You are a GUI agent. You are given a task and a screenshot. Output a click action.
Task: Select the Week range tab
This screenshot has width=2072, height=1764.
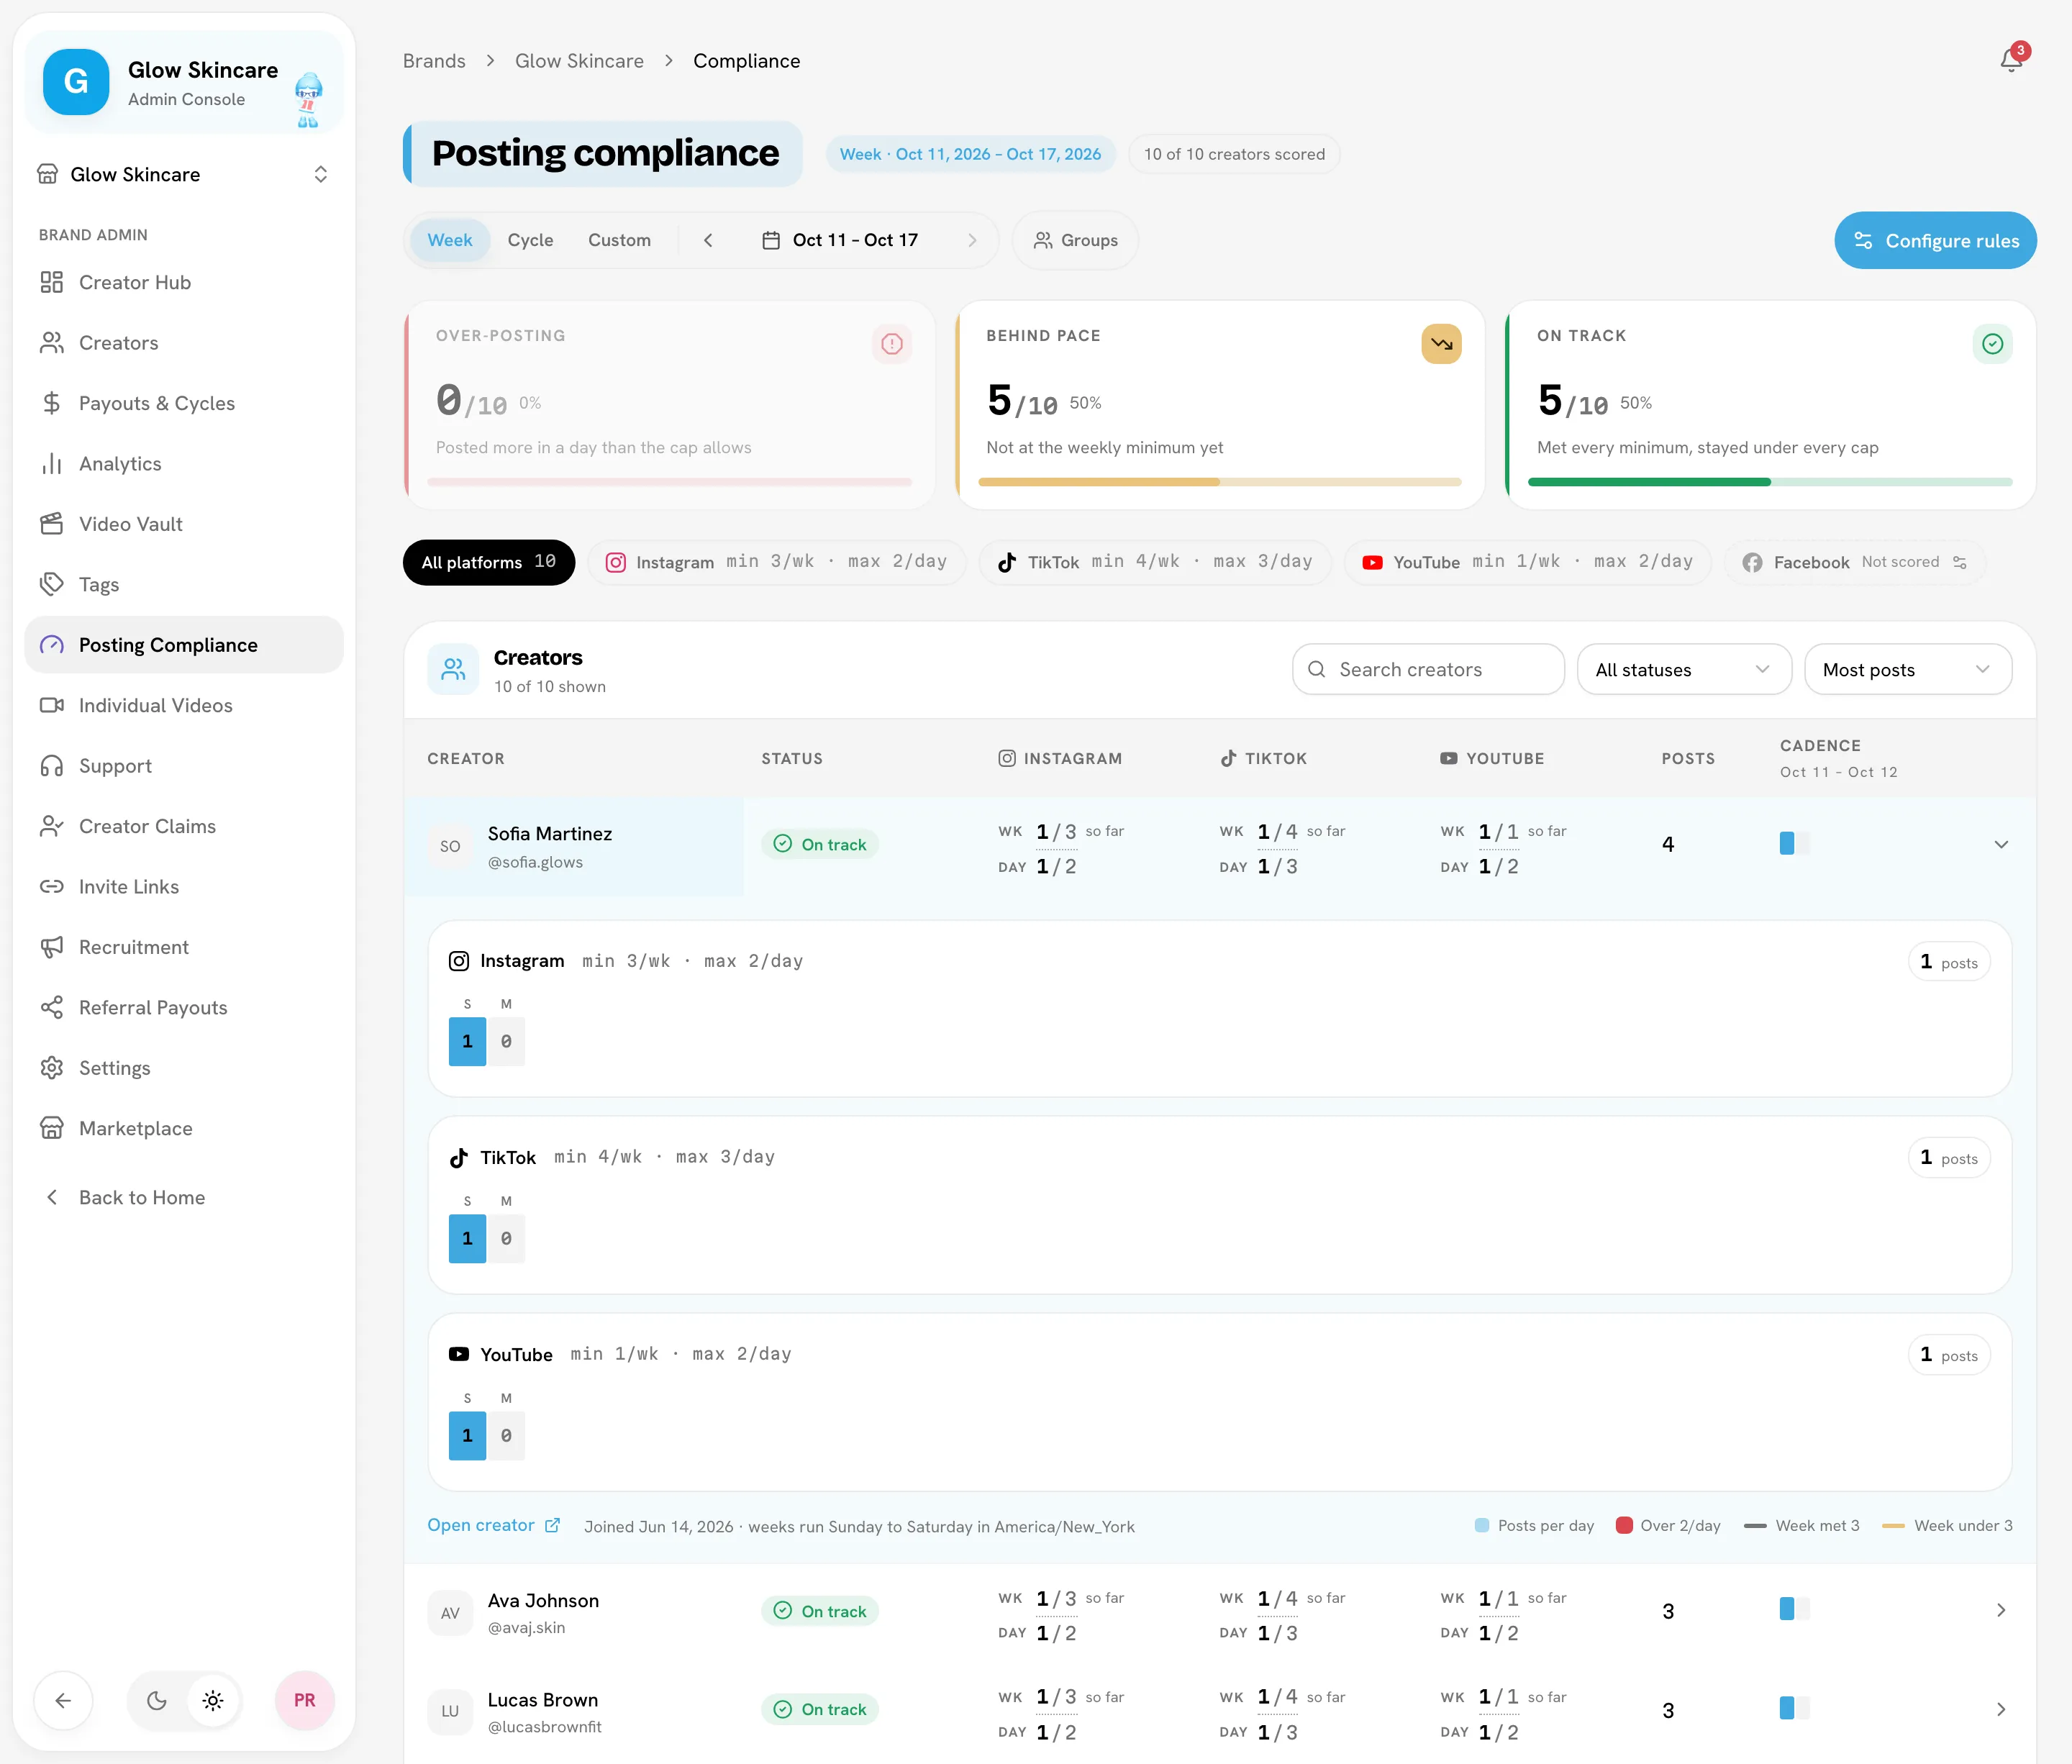(x=450, y=240)
